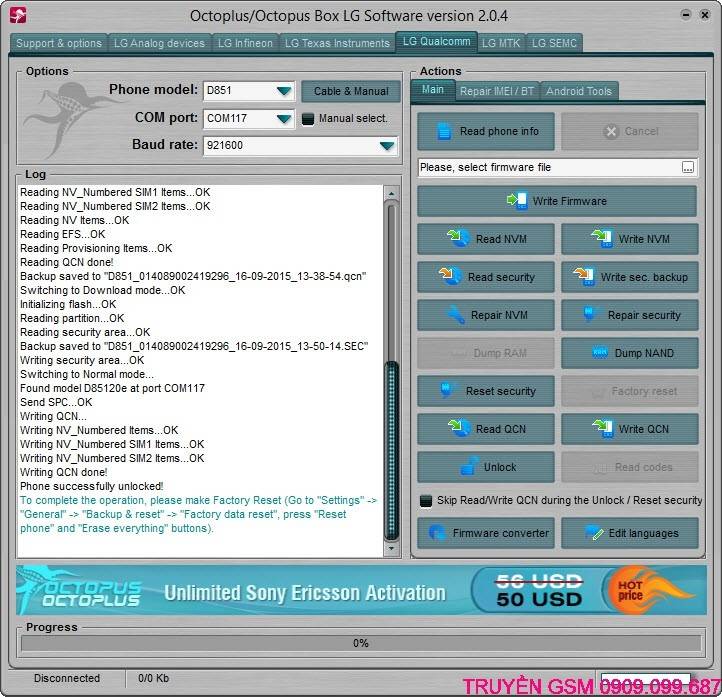Click the Write Firmware phone icon
Screen dimensions: 722x697
[x=517, y=201]
